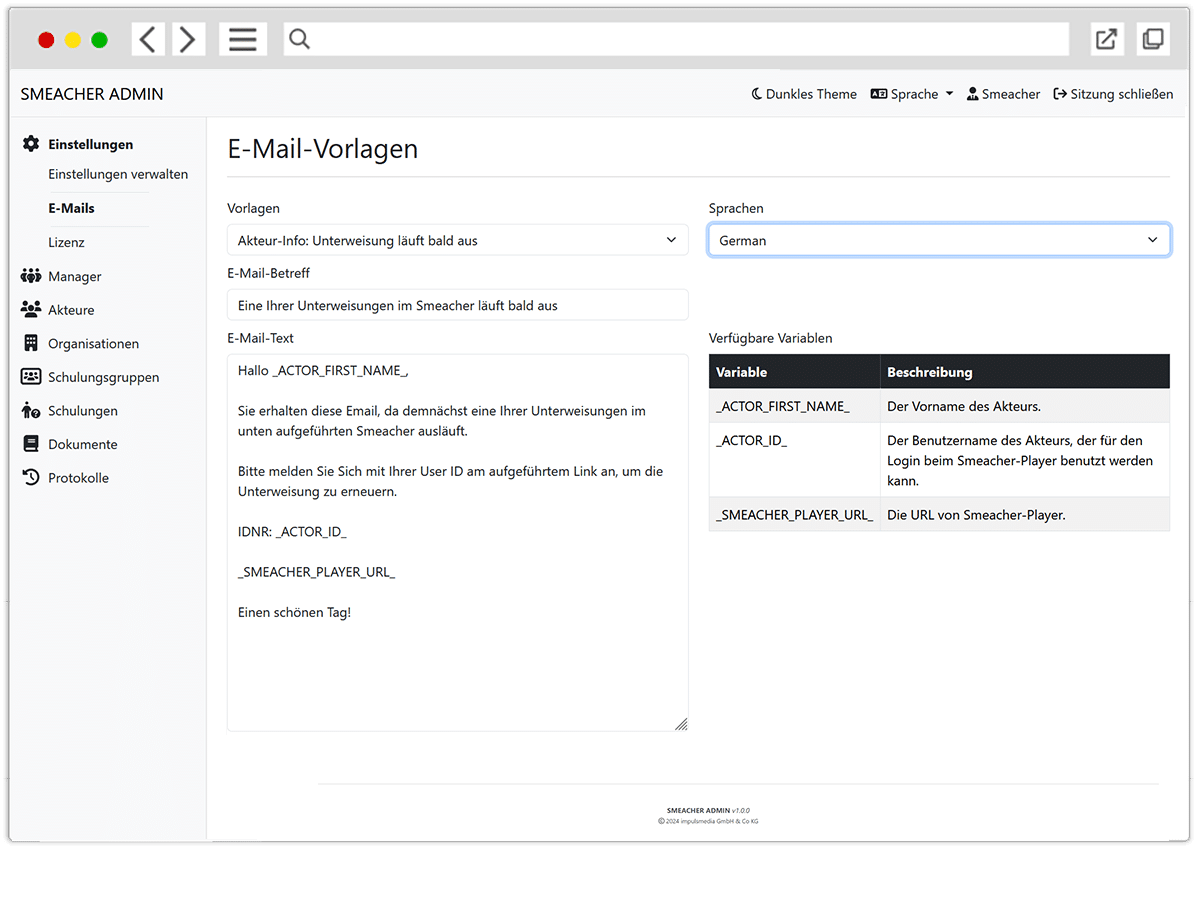The width and height of the screenshot is (1200, 900).
Task: Open Einstellungen verwalten submenu item
Action: tap(118, 174)
